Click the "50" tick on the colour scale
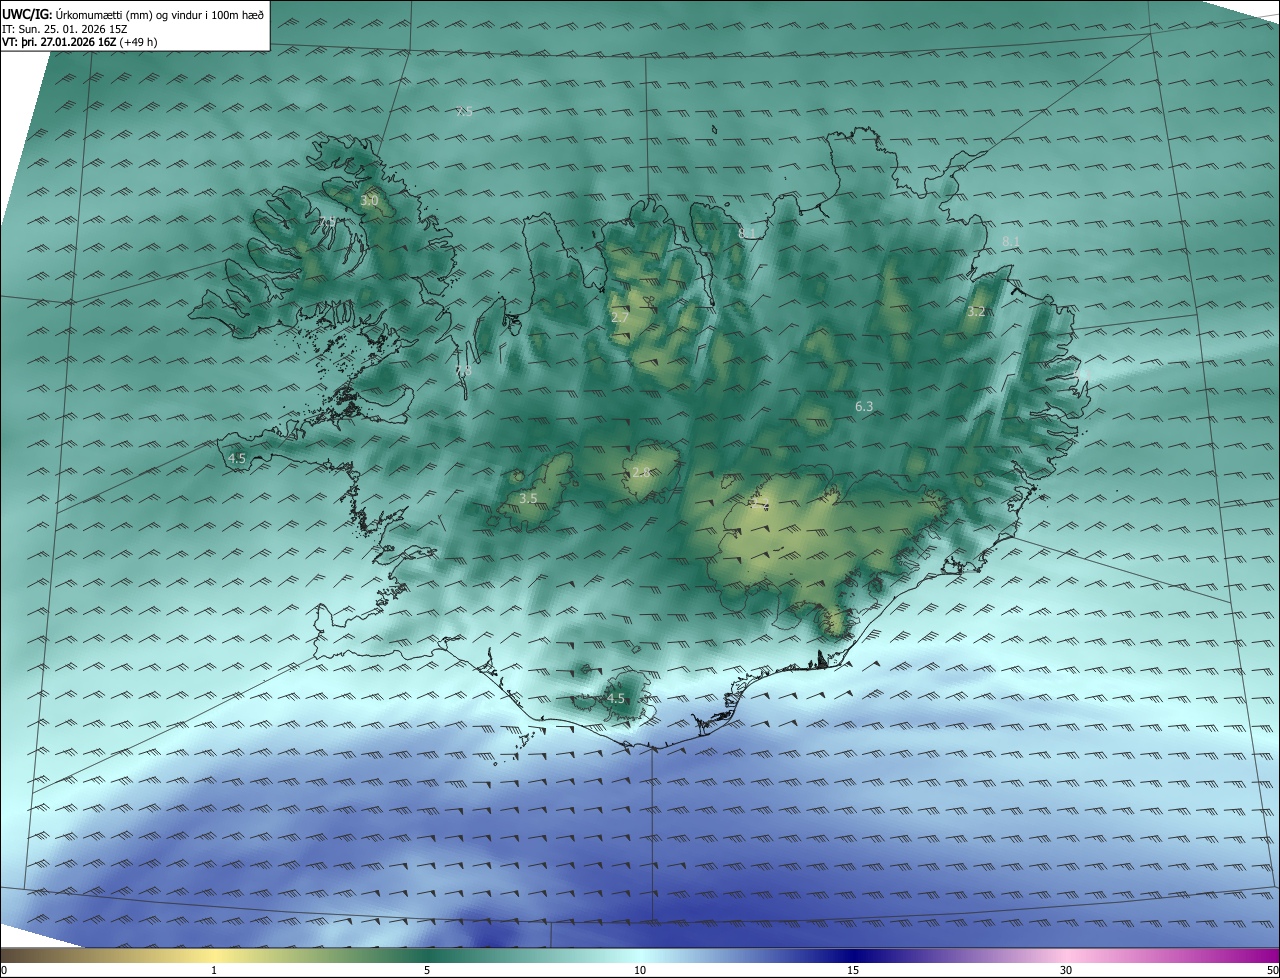Viewport: 1280px width, 978px height. point(1272,970)
